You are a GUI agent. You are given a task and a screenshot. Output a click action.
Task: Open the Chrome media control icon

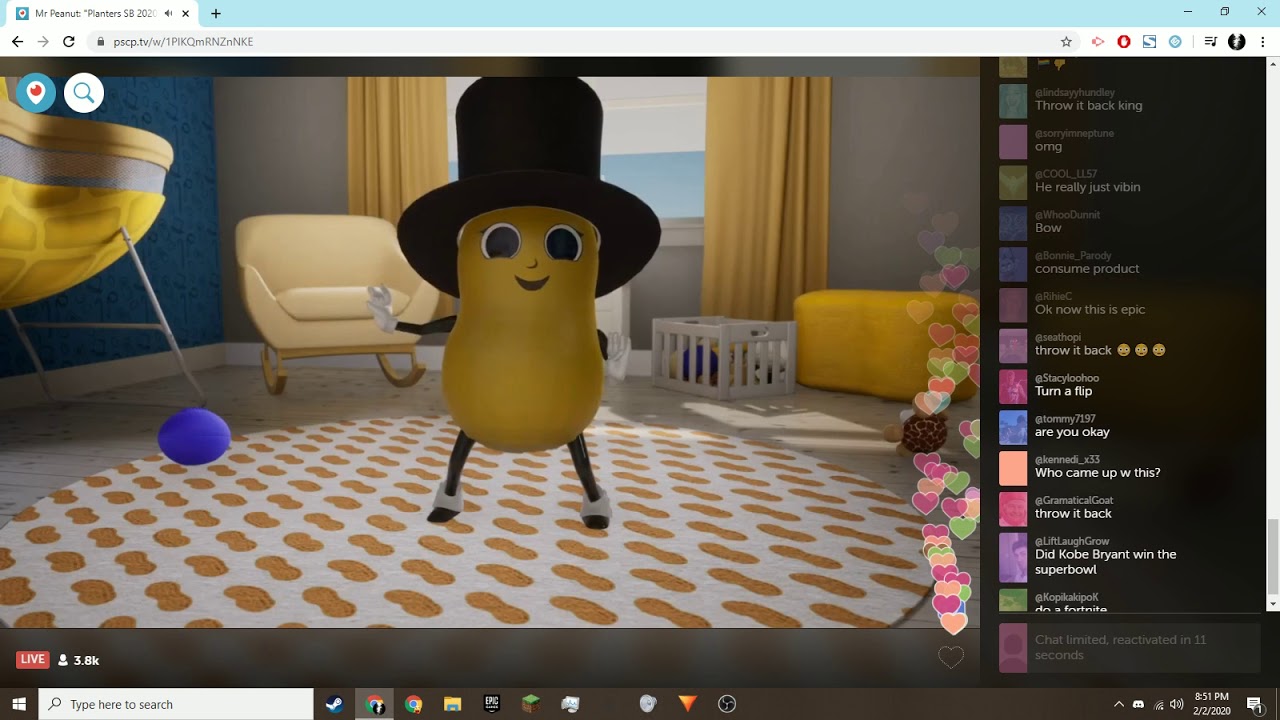tap(1210, 42)
